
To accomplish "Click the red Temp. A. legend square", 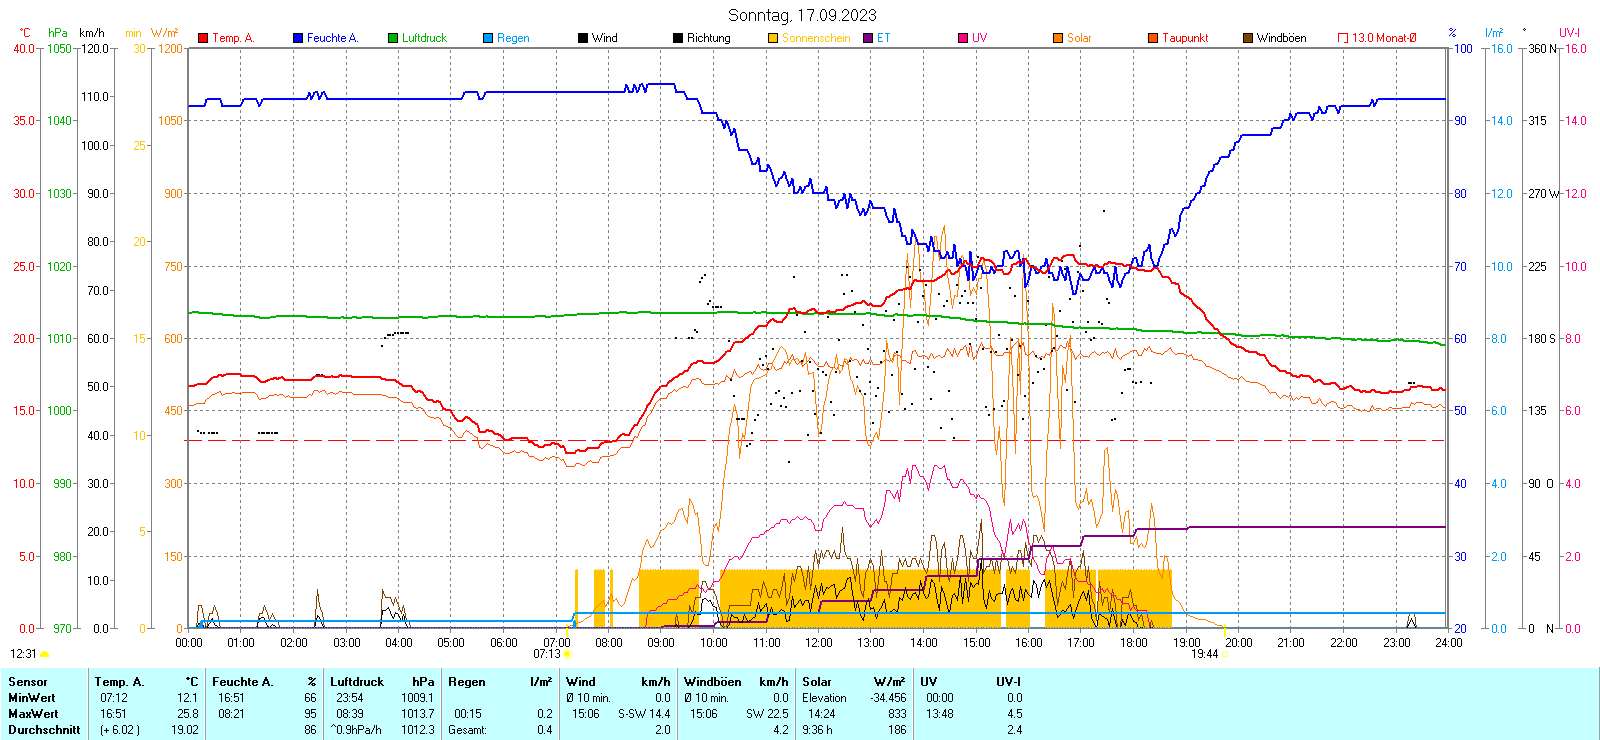I will tap(203, 38).
